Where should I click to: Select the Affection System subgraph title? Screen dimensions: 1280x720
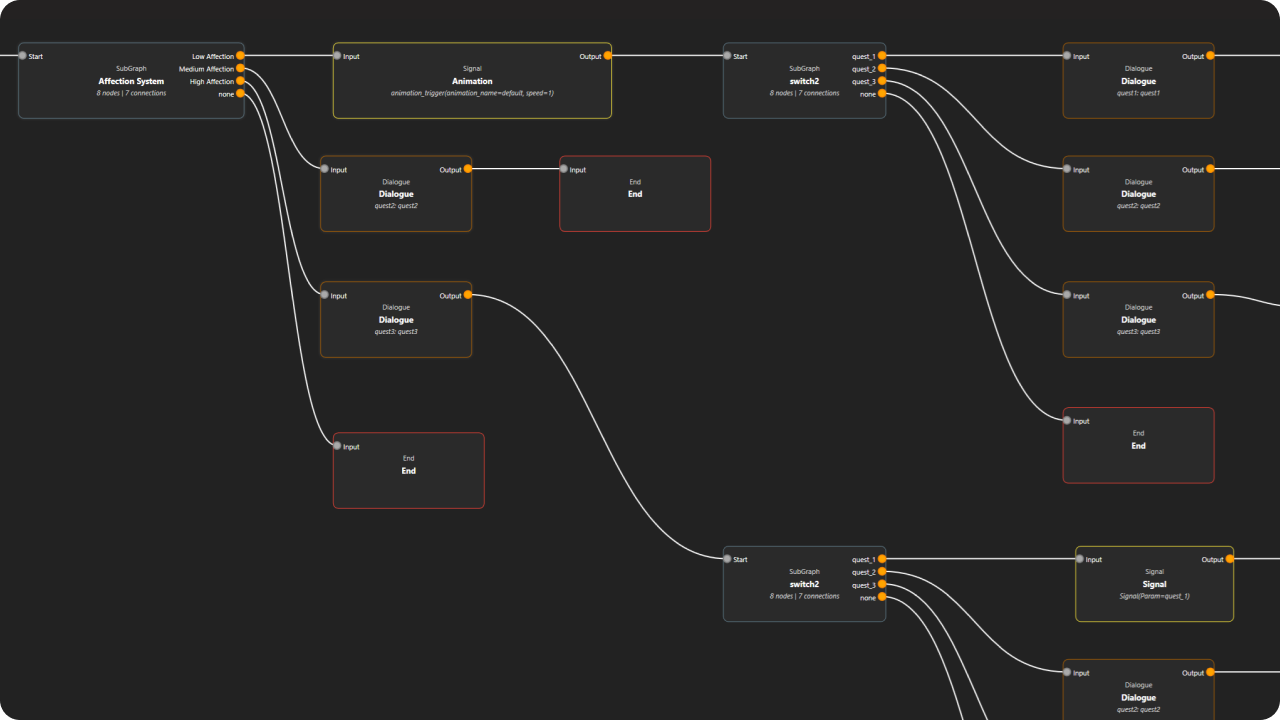[131, 81]
